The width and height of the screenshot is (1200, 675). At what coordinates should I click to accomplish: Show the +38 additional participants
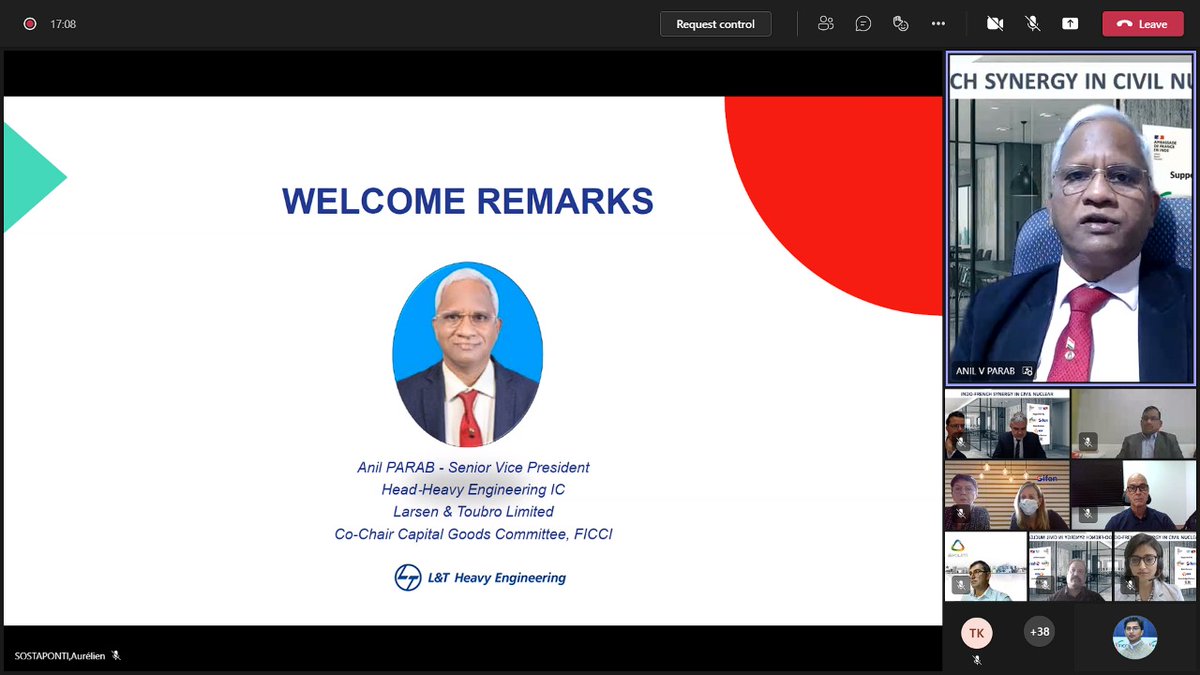click(1039, 632)
